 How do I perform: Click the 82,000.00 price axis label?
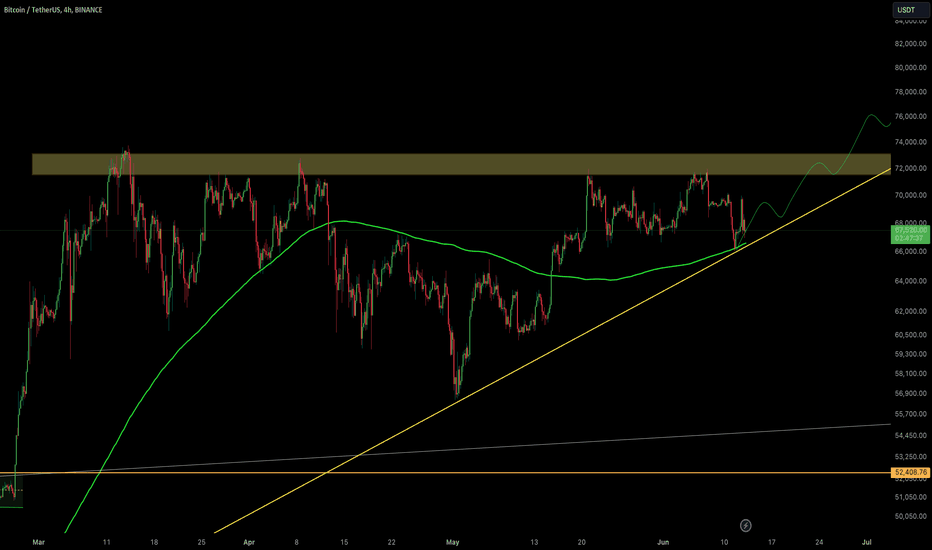pyautogui.click(x=911, y=44)
